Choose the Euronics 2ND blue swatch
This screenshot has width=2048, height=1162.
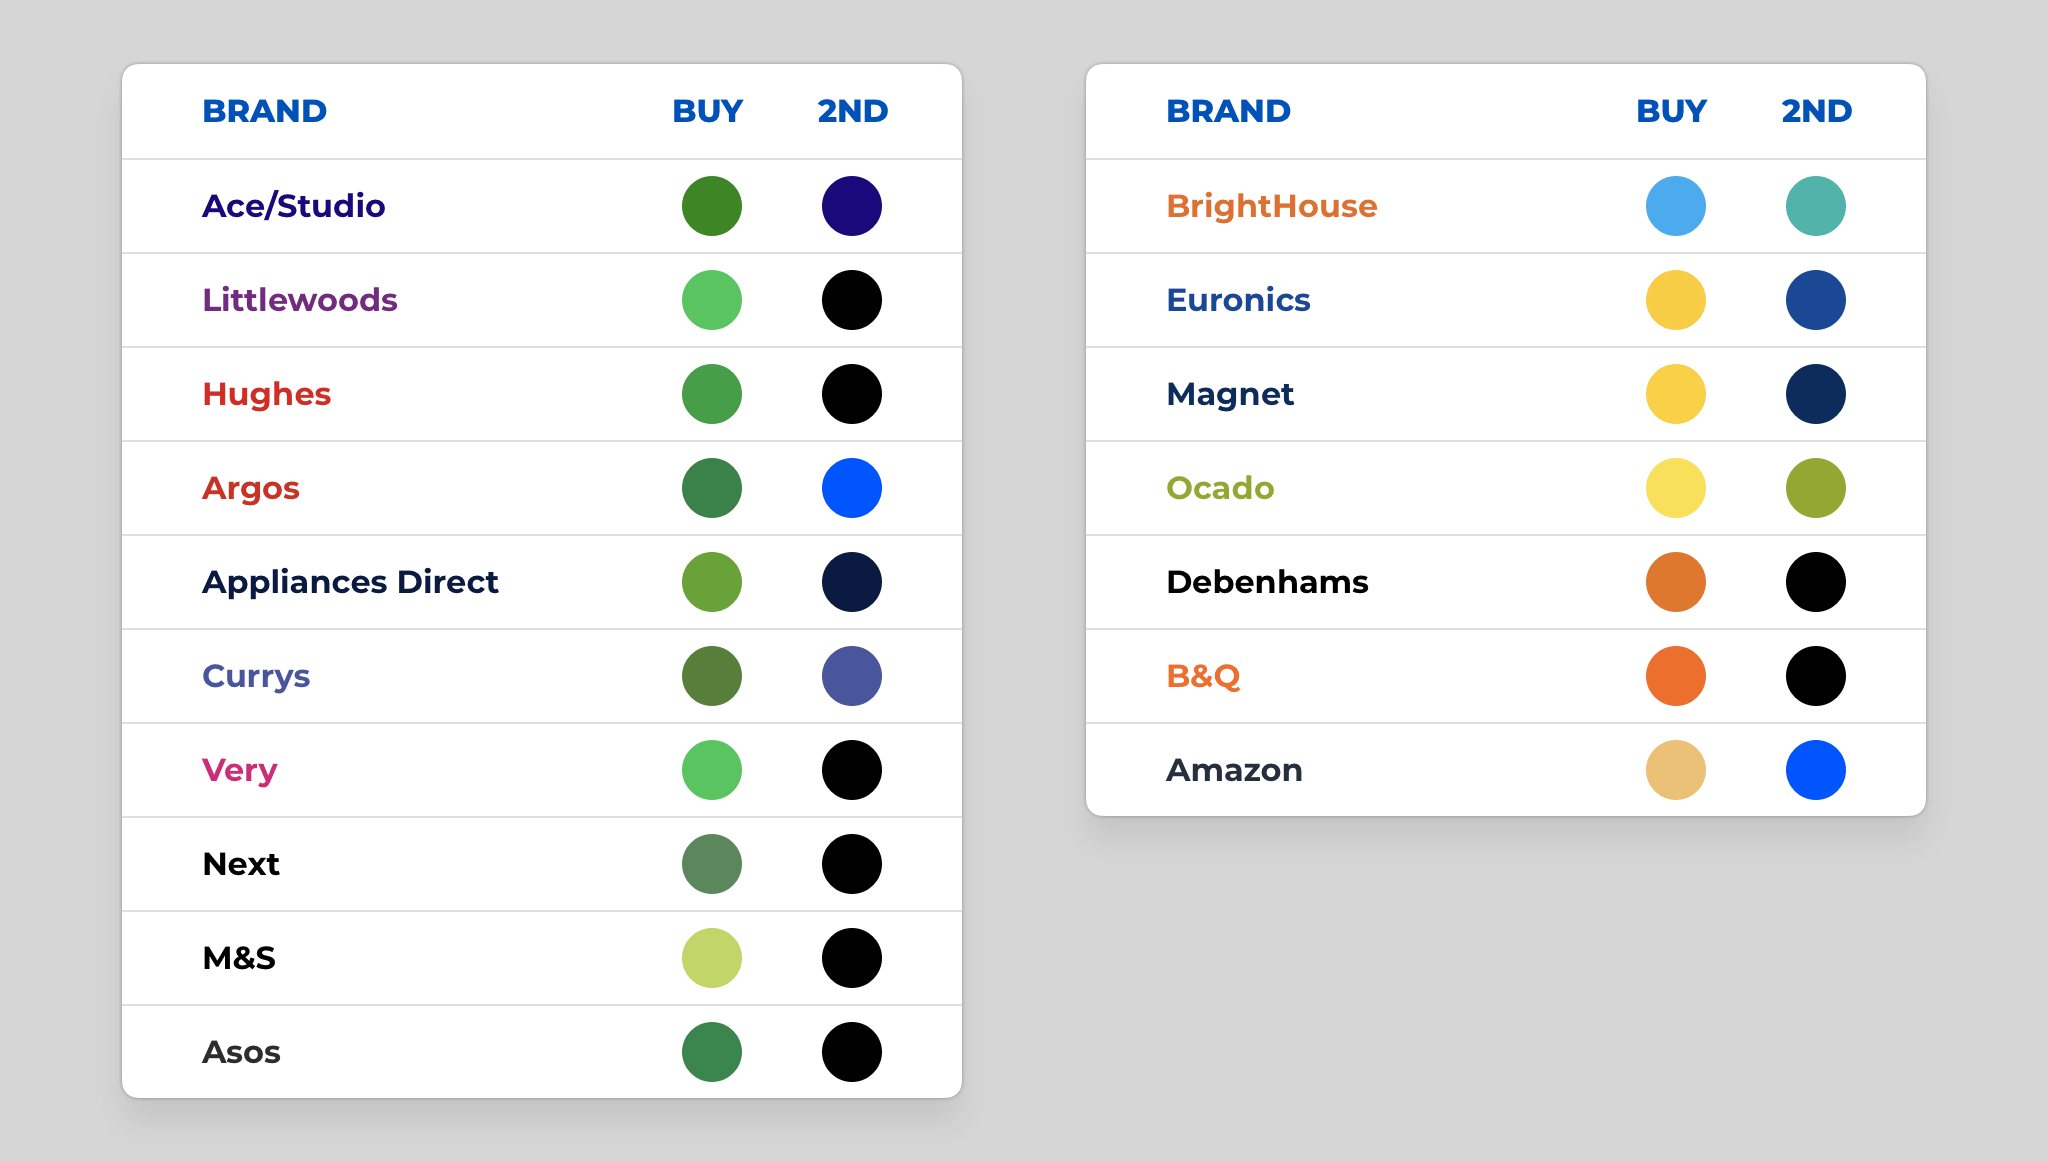(1815, 300)
